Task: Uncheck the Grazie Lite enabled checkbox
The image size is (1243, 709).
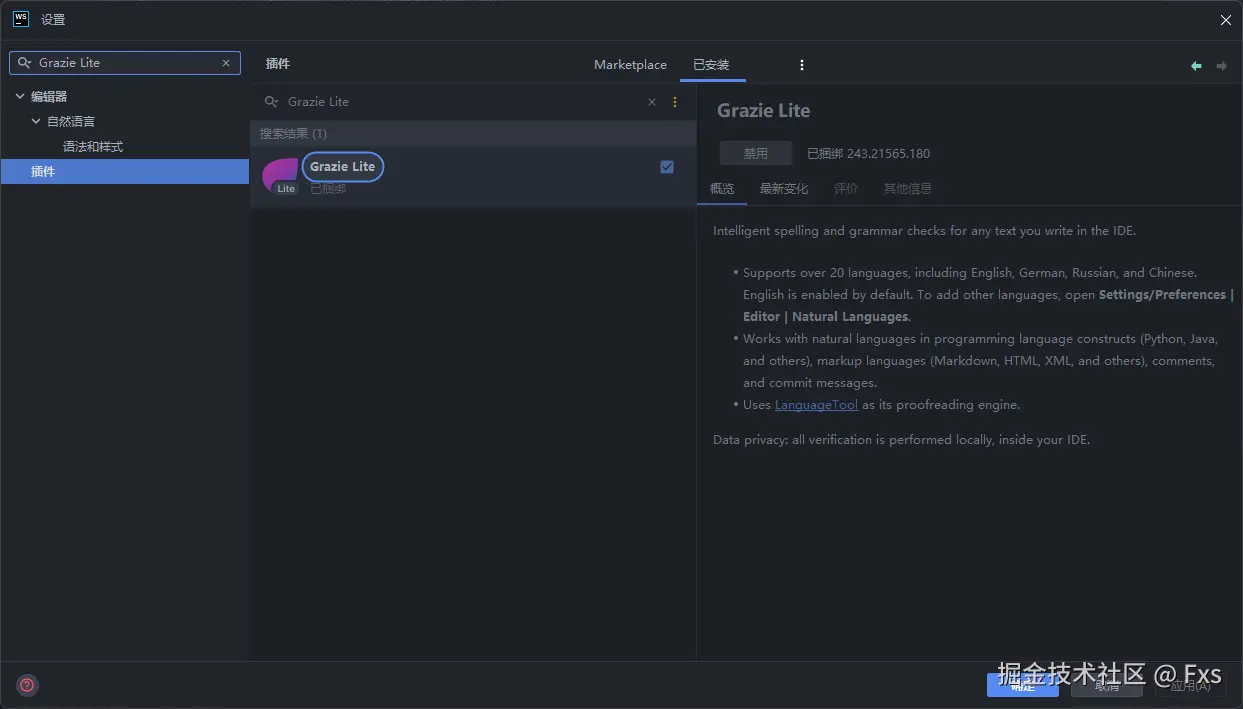Action: [667, 167]
